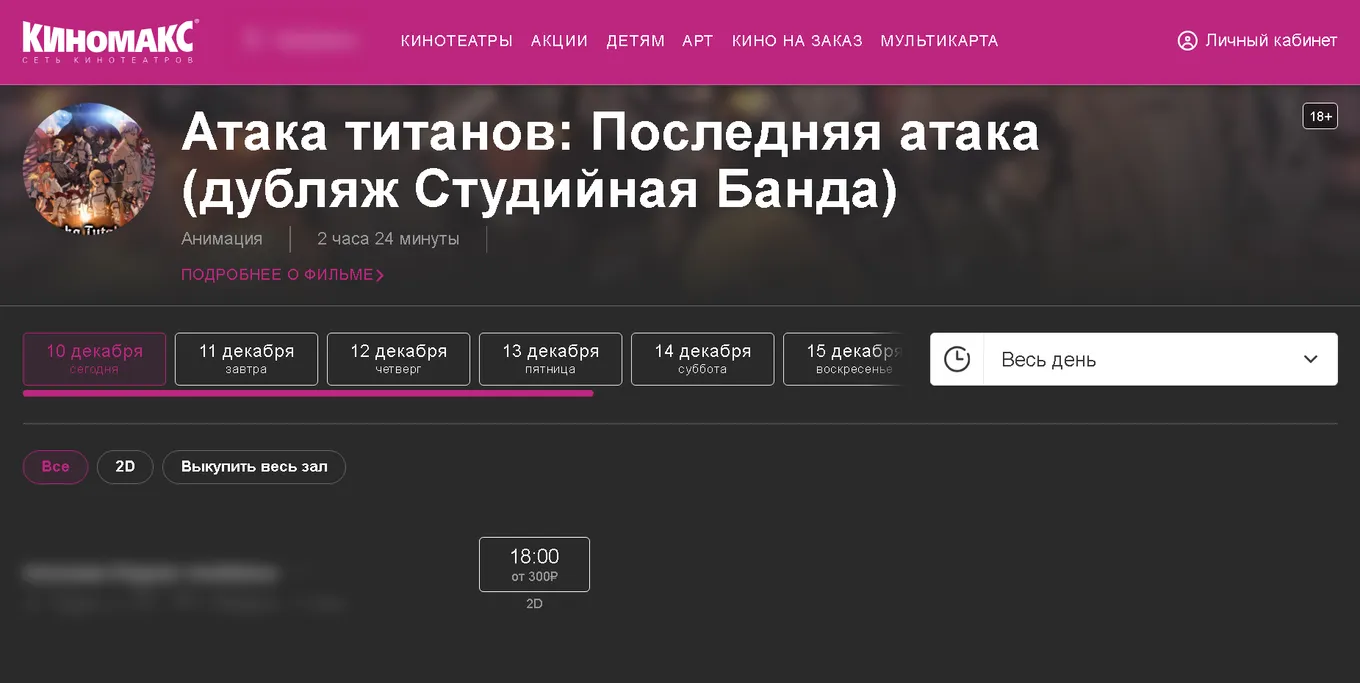Click the Анимация genre text
This screenshot has height=683, width=1360.
tap(222, 239)
